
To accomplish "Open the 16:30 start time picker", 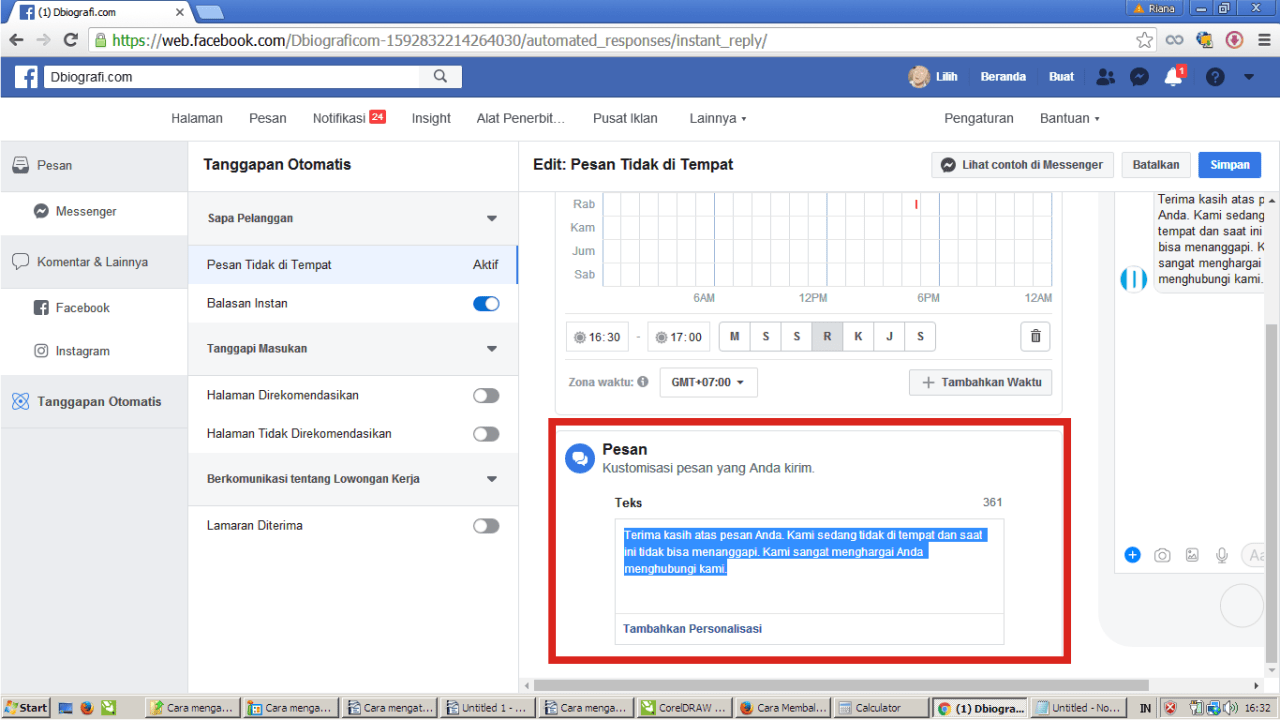I will click(597, 337).
